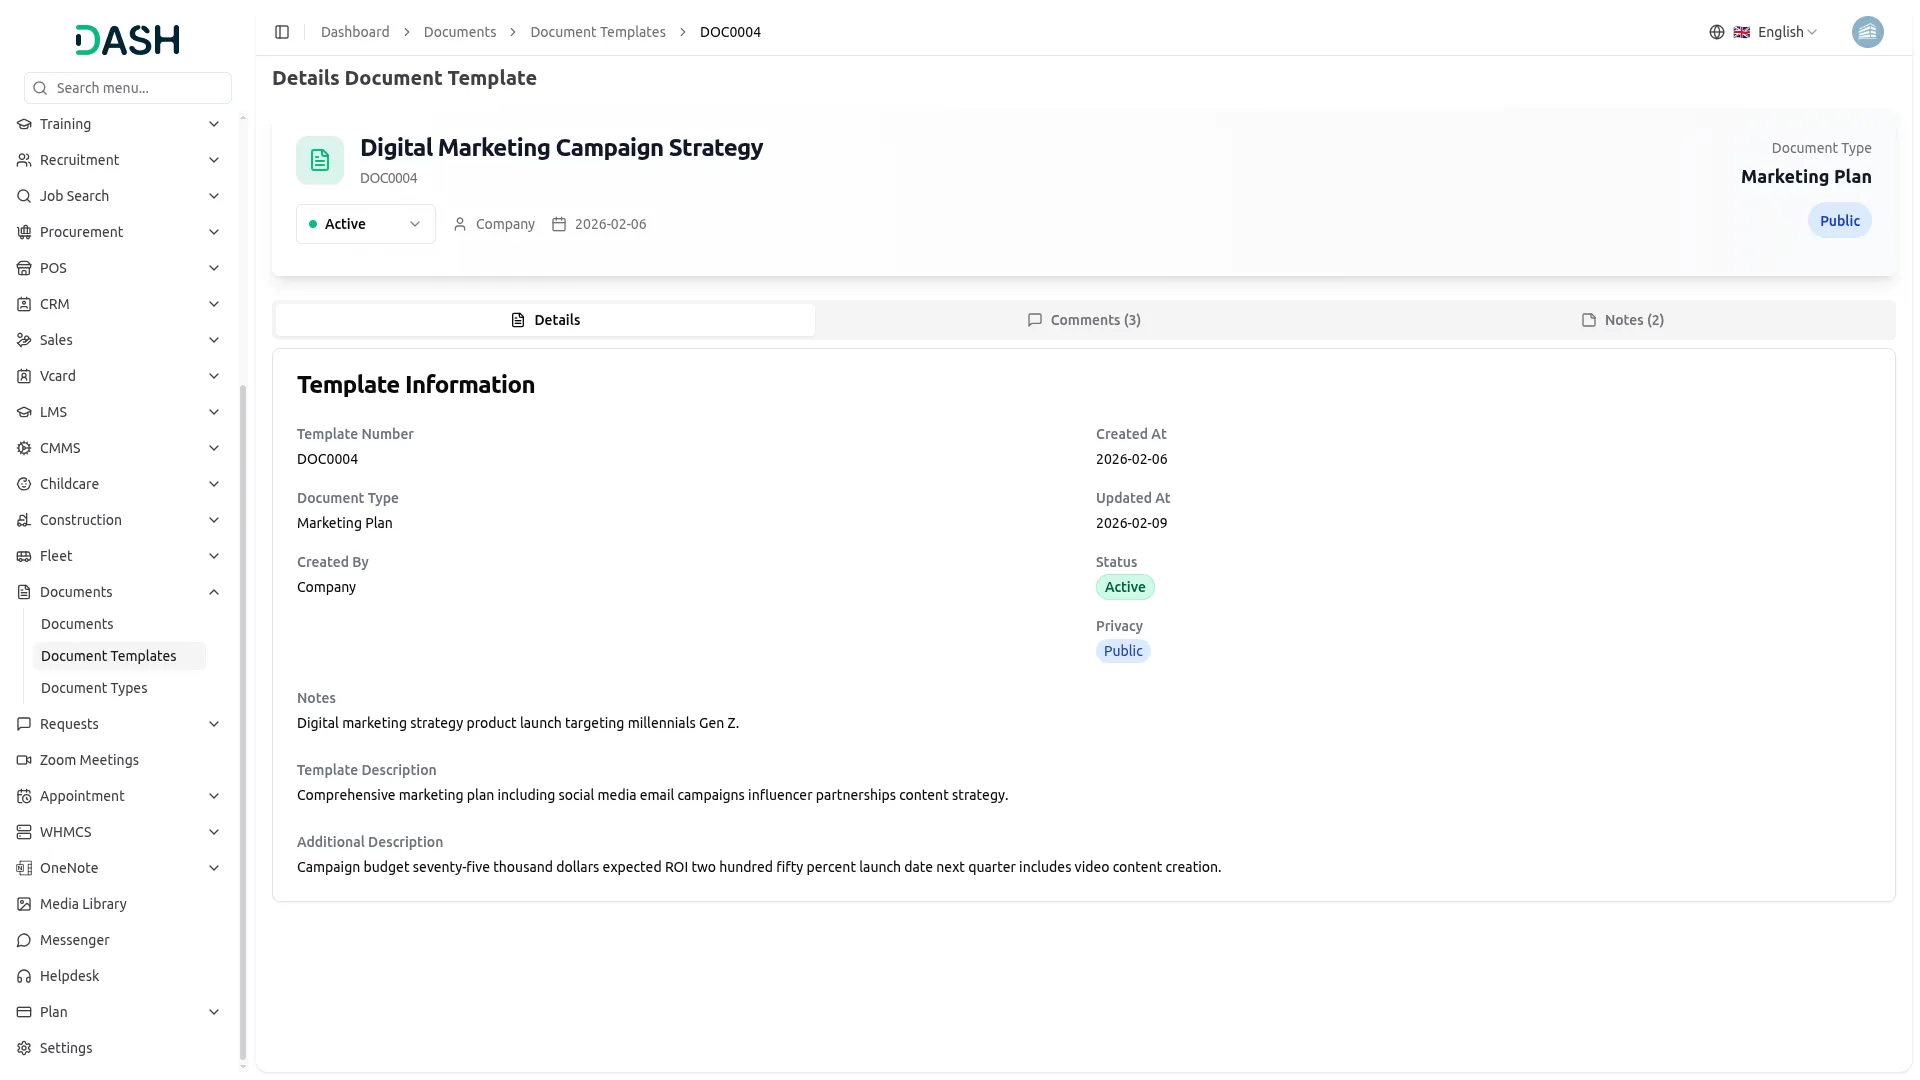This screenshot has height=1080, width=1920.
Task: Collapse the Documents menu section
Action: tap(118, 591)
